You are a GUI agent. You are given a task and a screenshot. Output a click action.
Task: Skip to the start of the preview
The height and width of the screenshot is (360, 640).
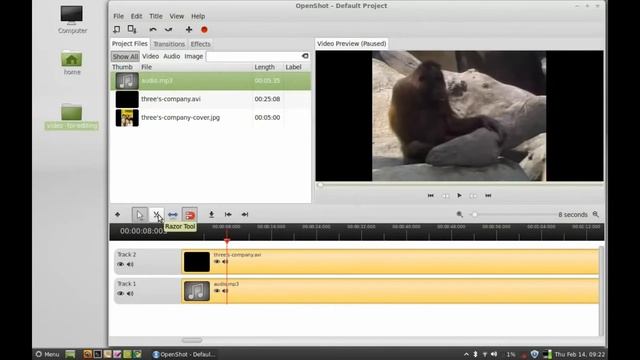pyautogui.click(x=431, y=196)
